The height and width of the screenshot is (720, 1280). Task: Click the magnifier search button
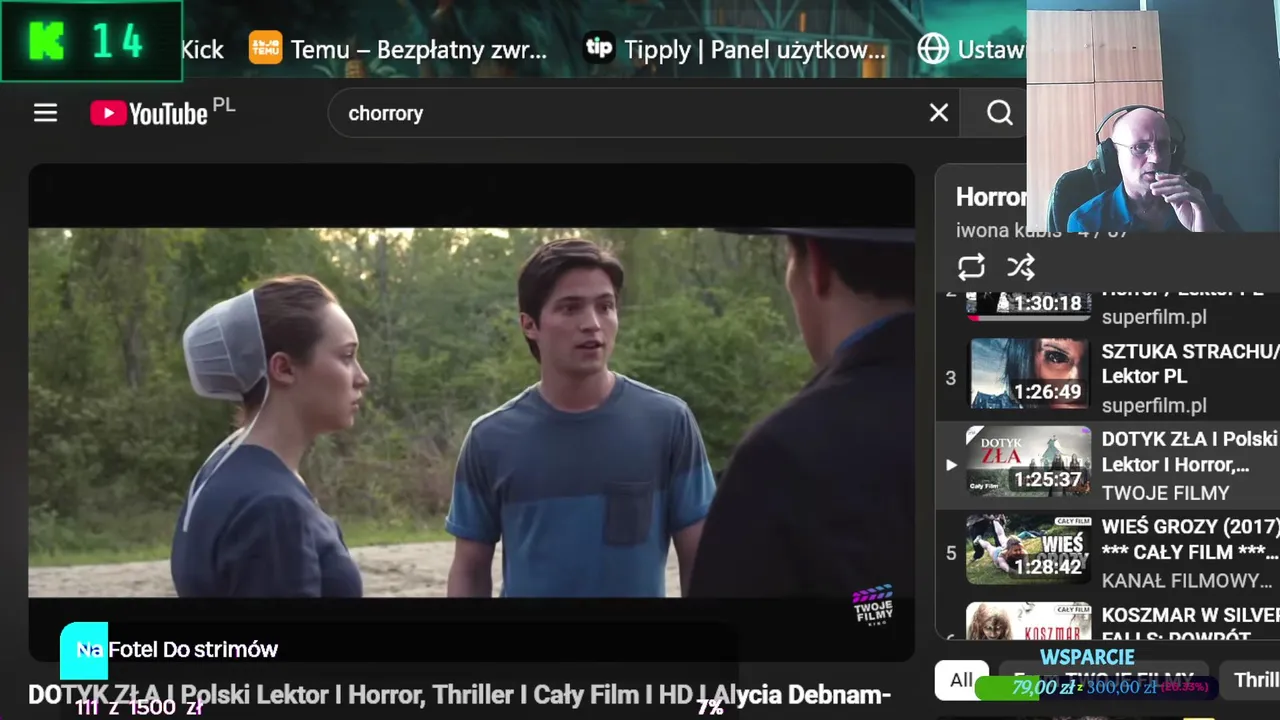pos(999,113)
